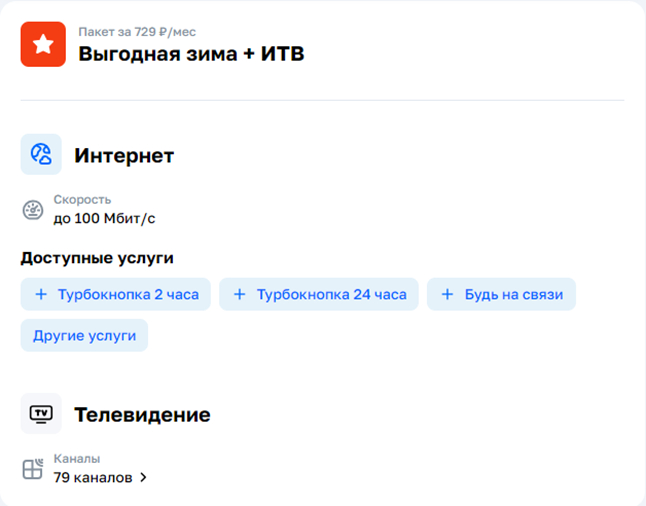646x506 pixels.
Task: Click the red star package icon
Action: pyautogui.click(x=43, y=44)
